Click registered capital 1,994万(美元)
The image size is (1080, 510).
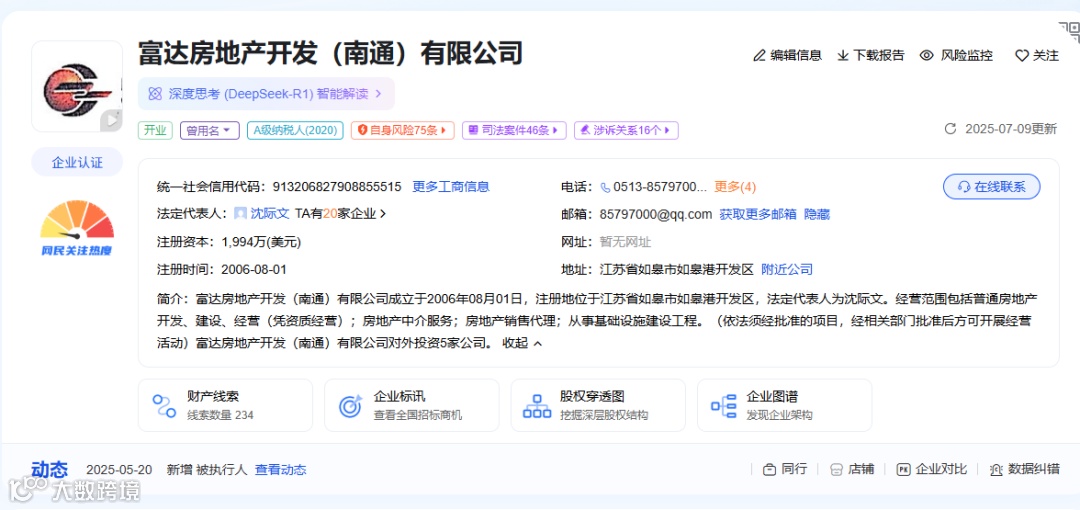(x=261, y=242)
